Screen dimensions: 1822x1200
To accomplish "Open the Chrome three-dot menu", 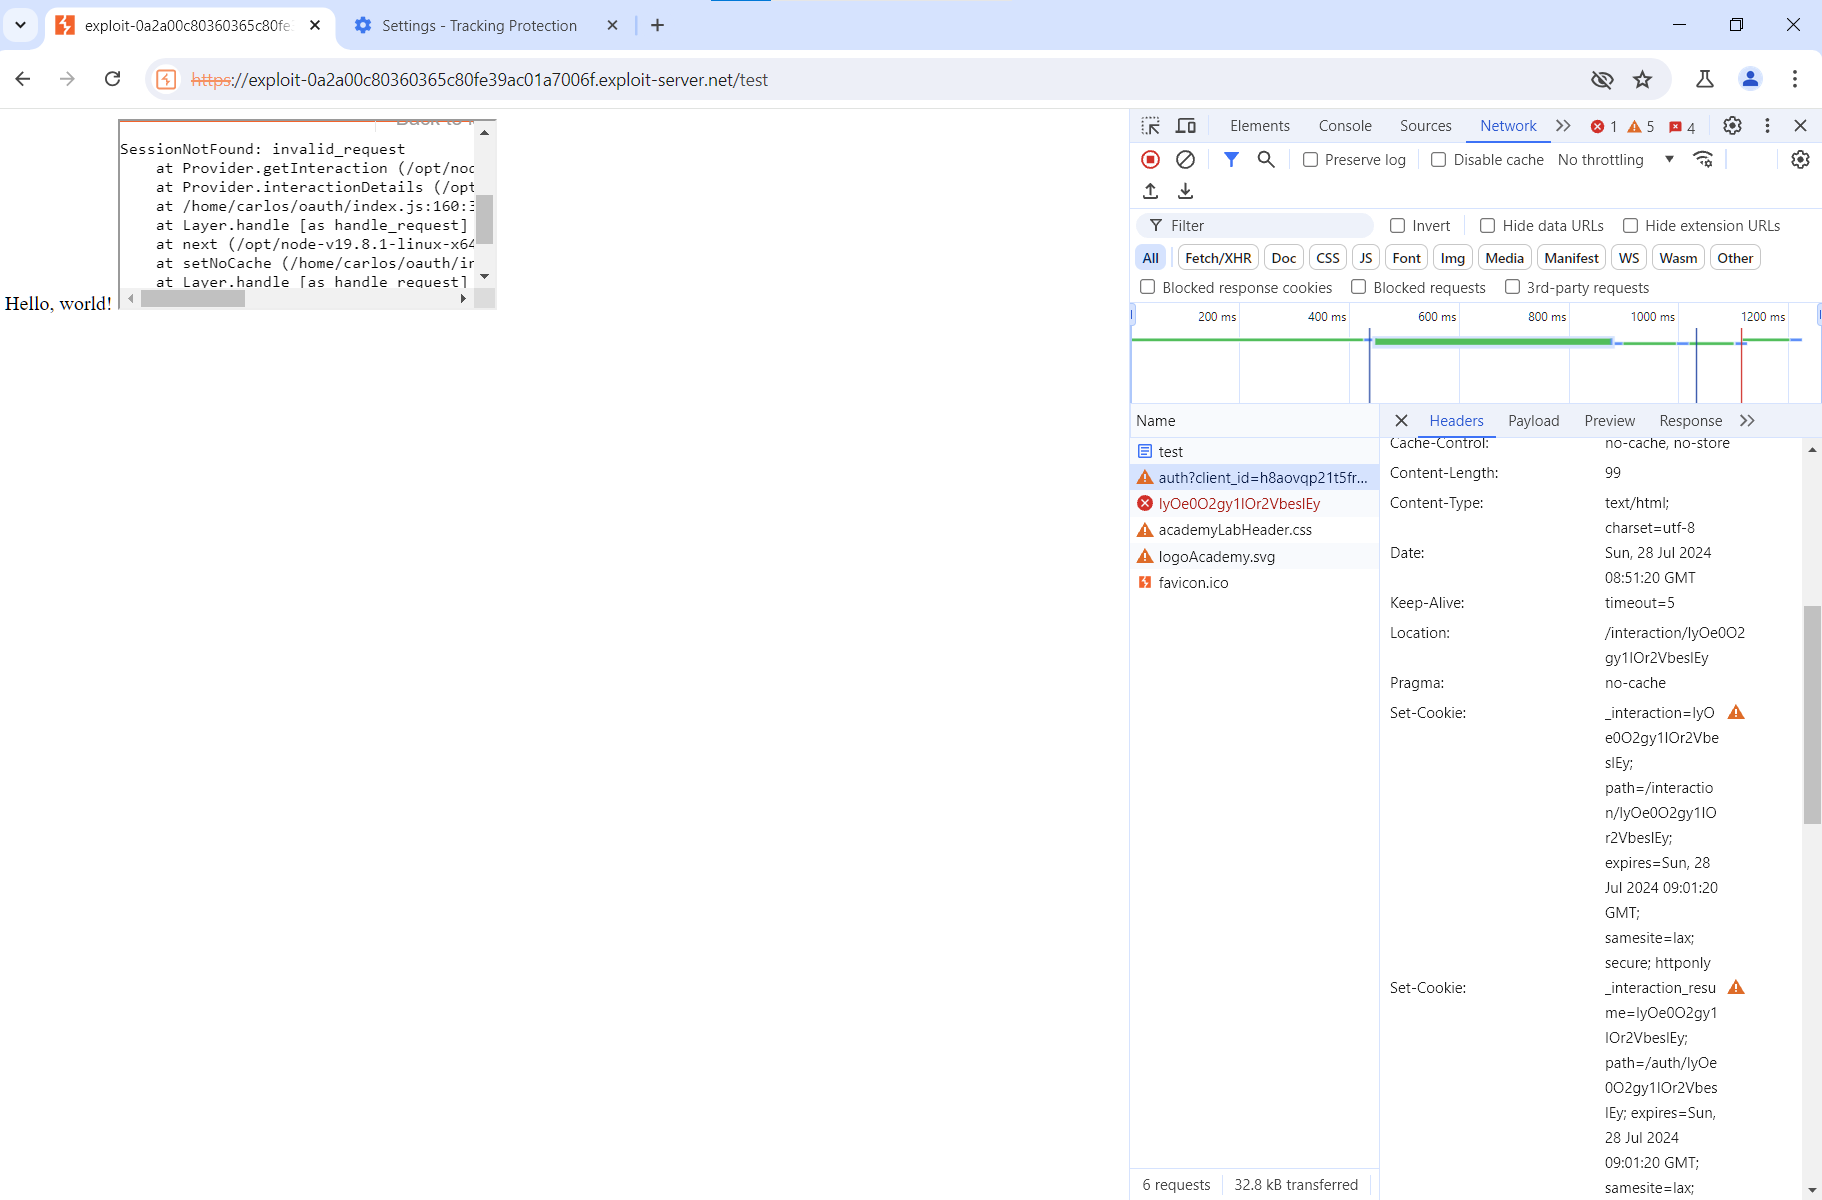I will pyautogui.click(x=1795, y=79).
